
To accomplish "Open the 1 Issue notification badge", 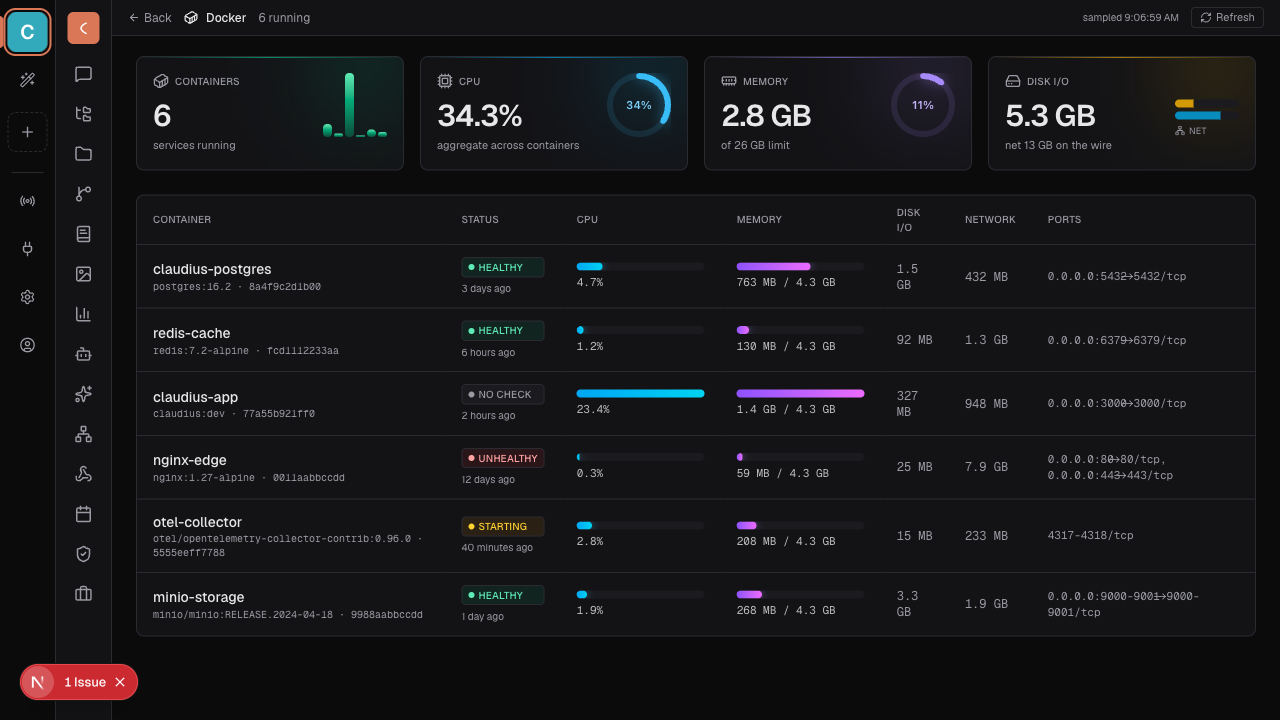I will click(79, 682).
